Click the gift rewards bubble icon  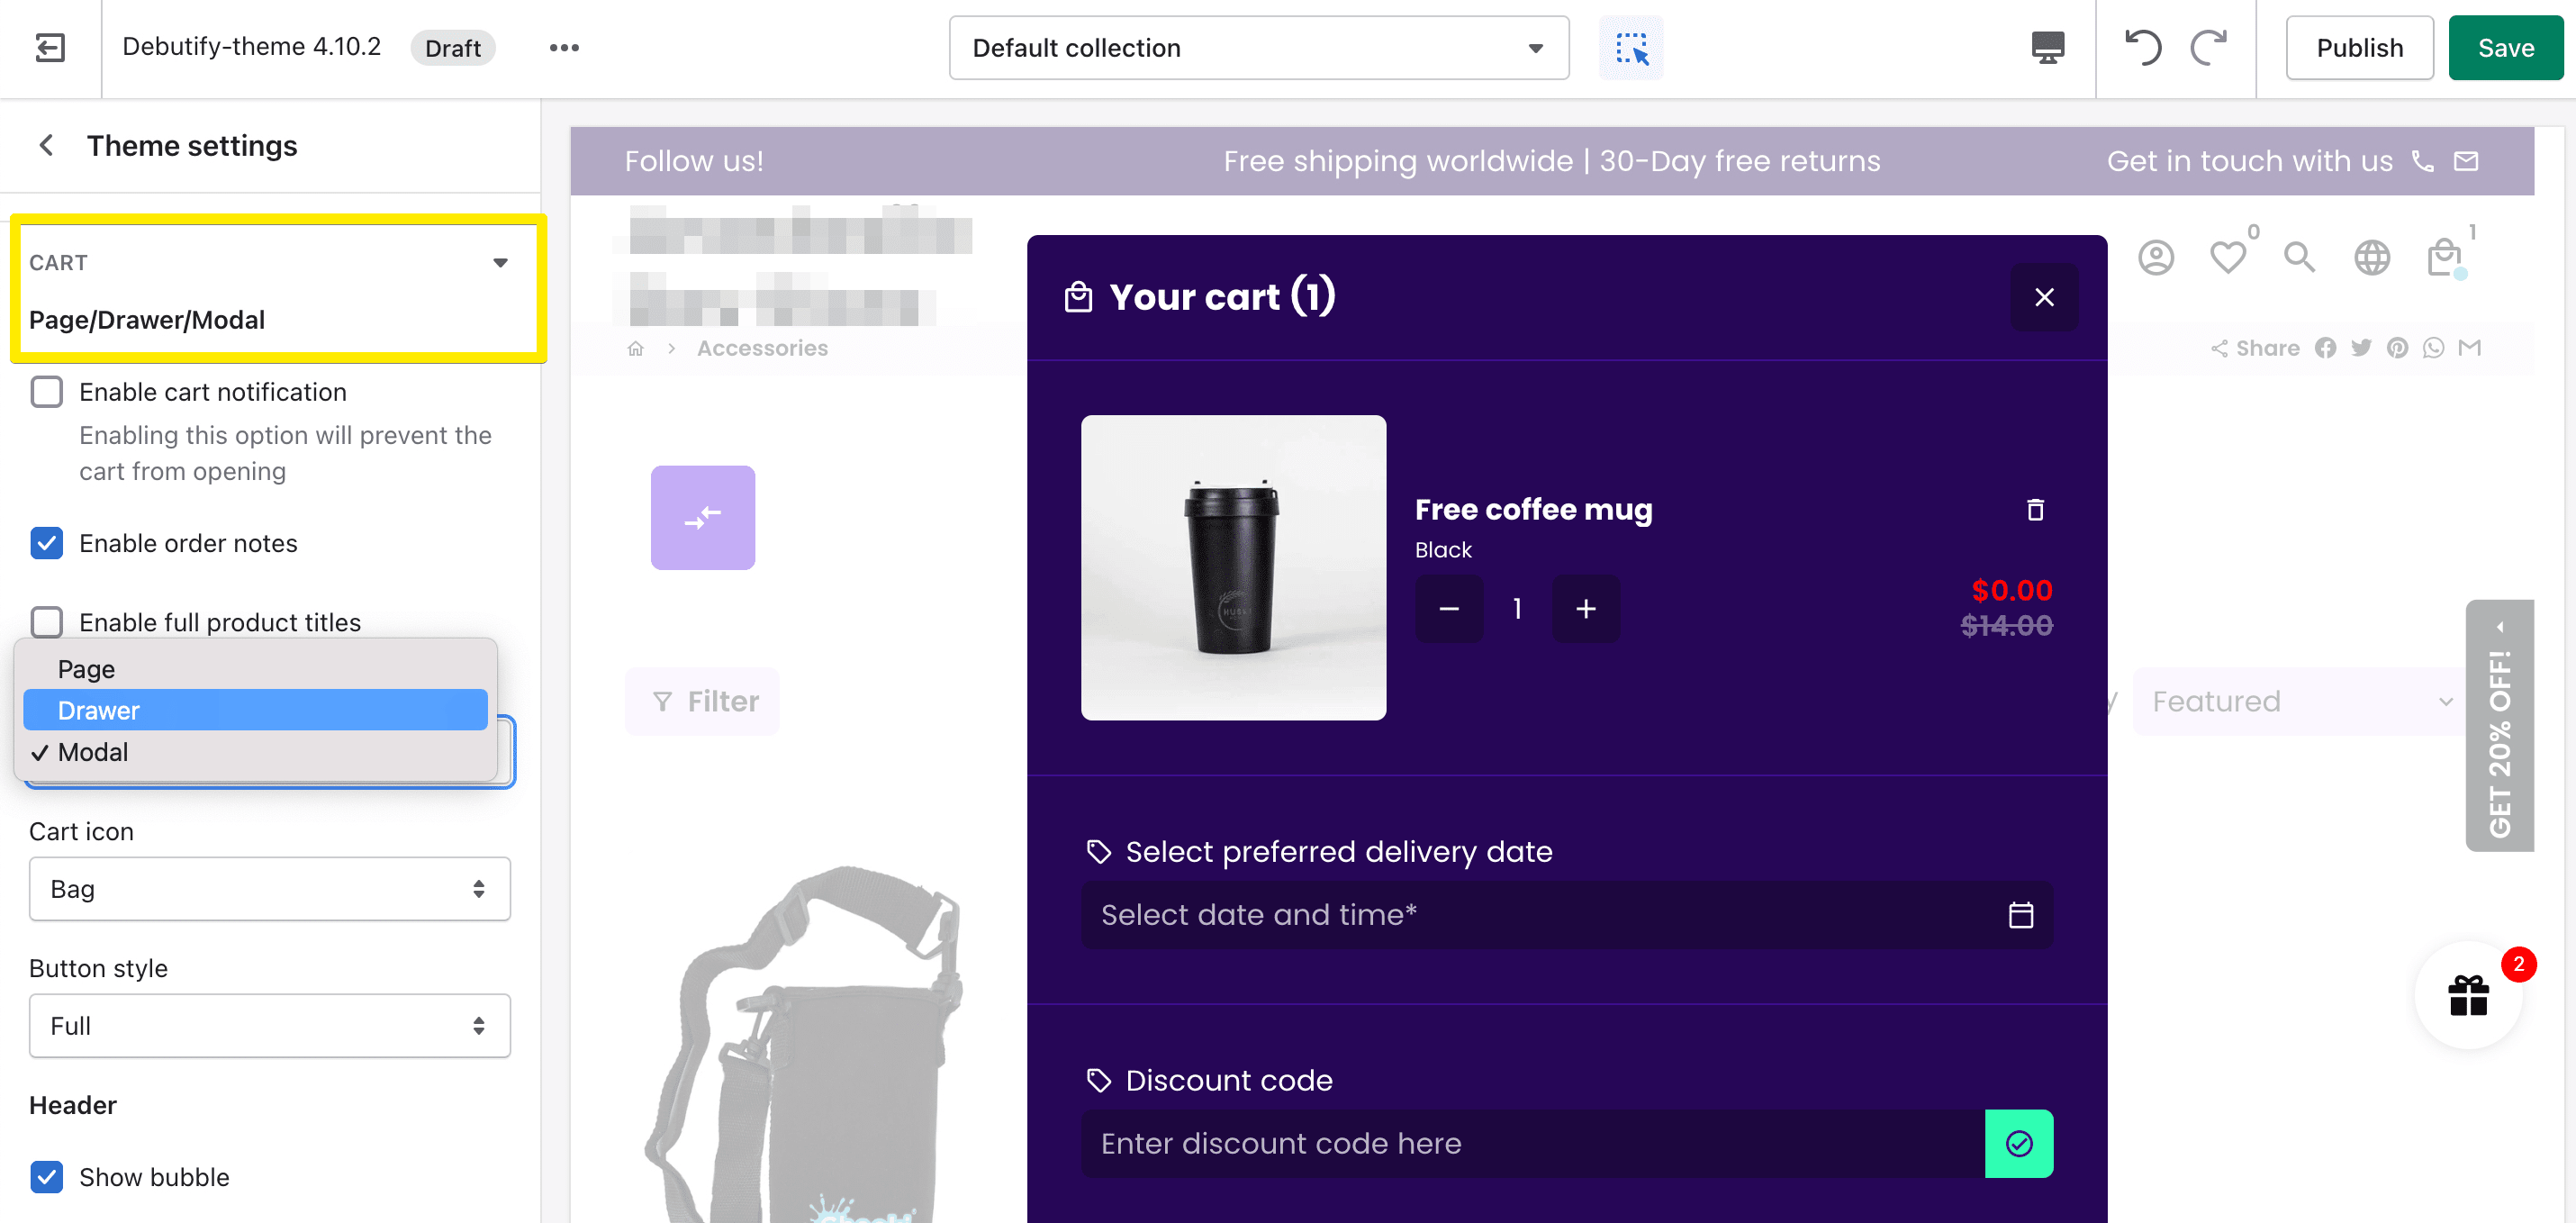pyautogui.click(x=2469, y=995)
